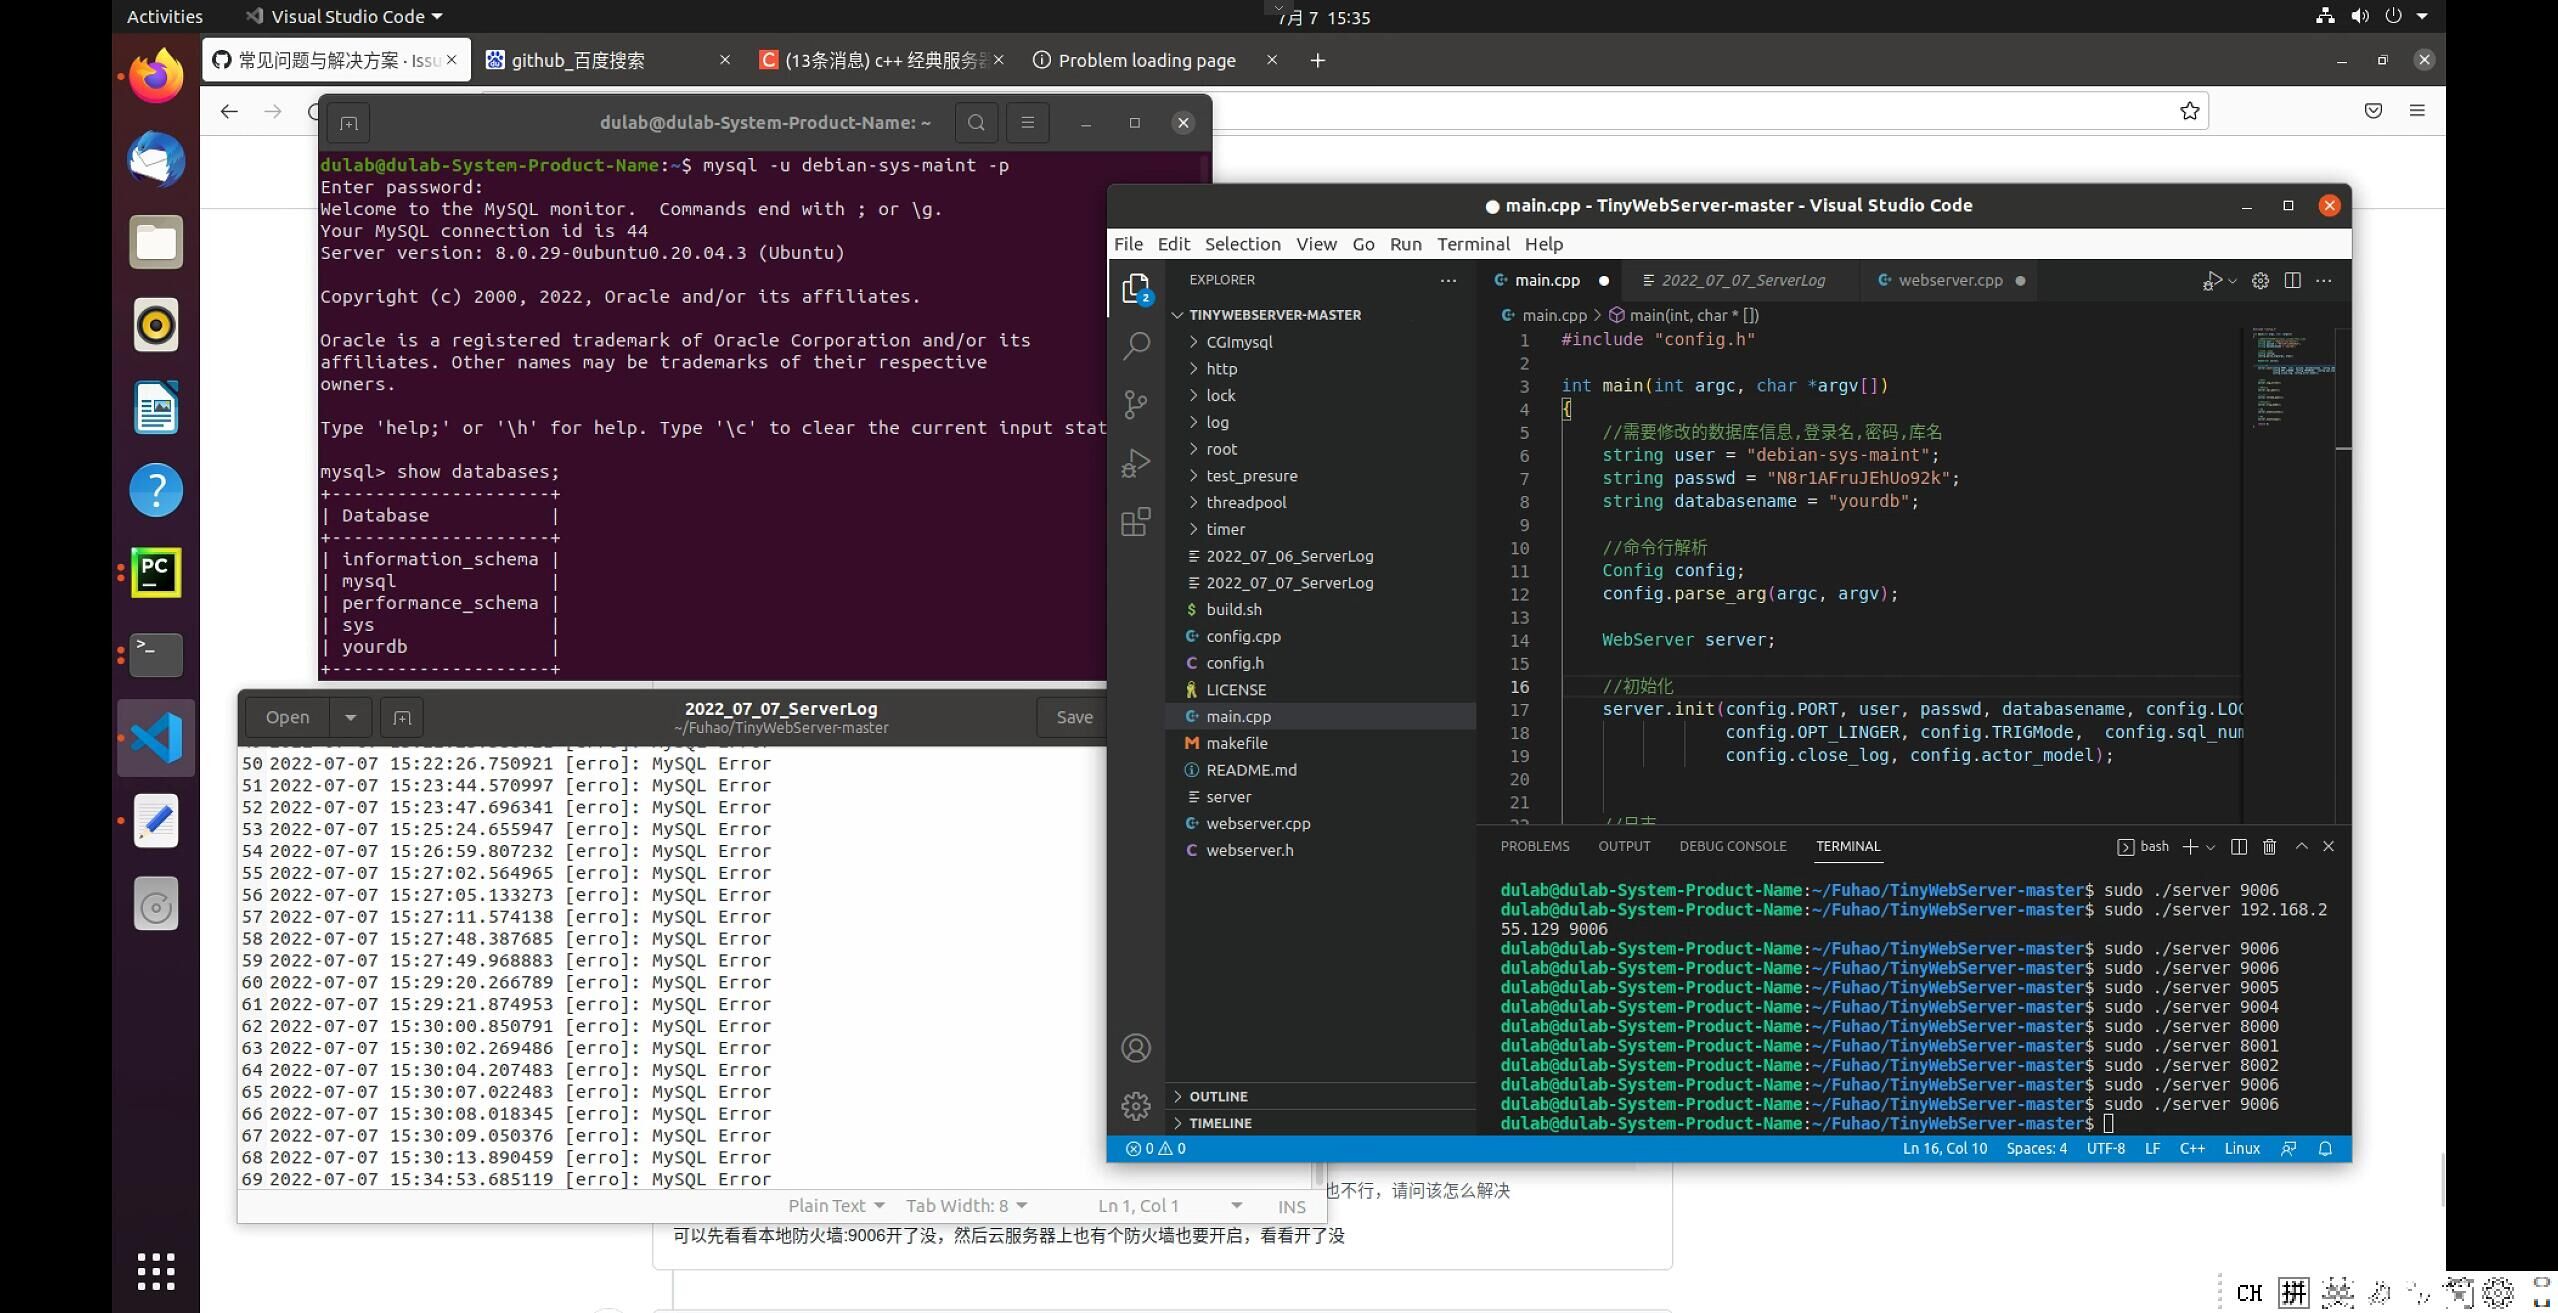
Task: Click Ln 16, Col 10 in the status bar
Action: (x=1944, y=1148)
